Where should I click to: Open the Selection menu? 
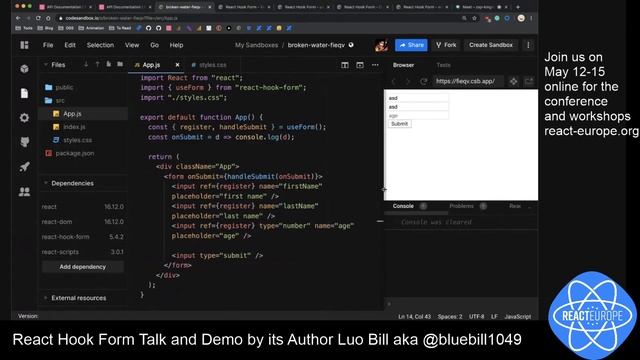(x=100, y=45)
